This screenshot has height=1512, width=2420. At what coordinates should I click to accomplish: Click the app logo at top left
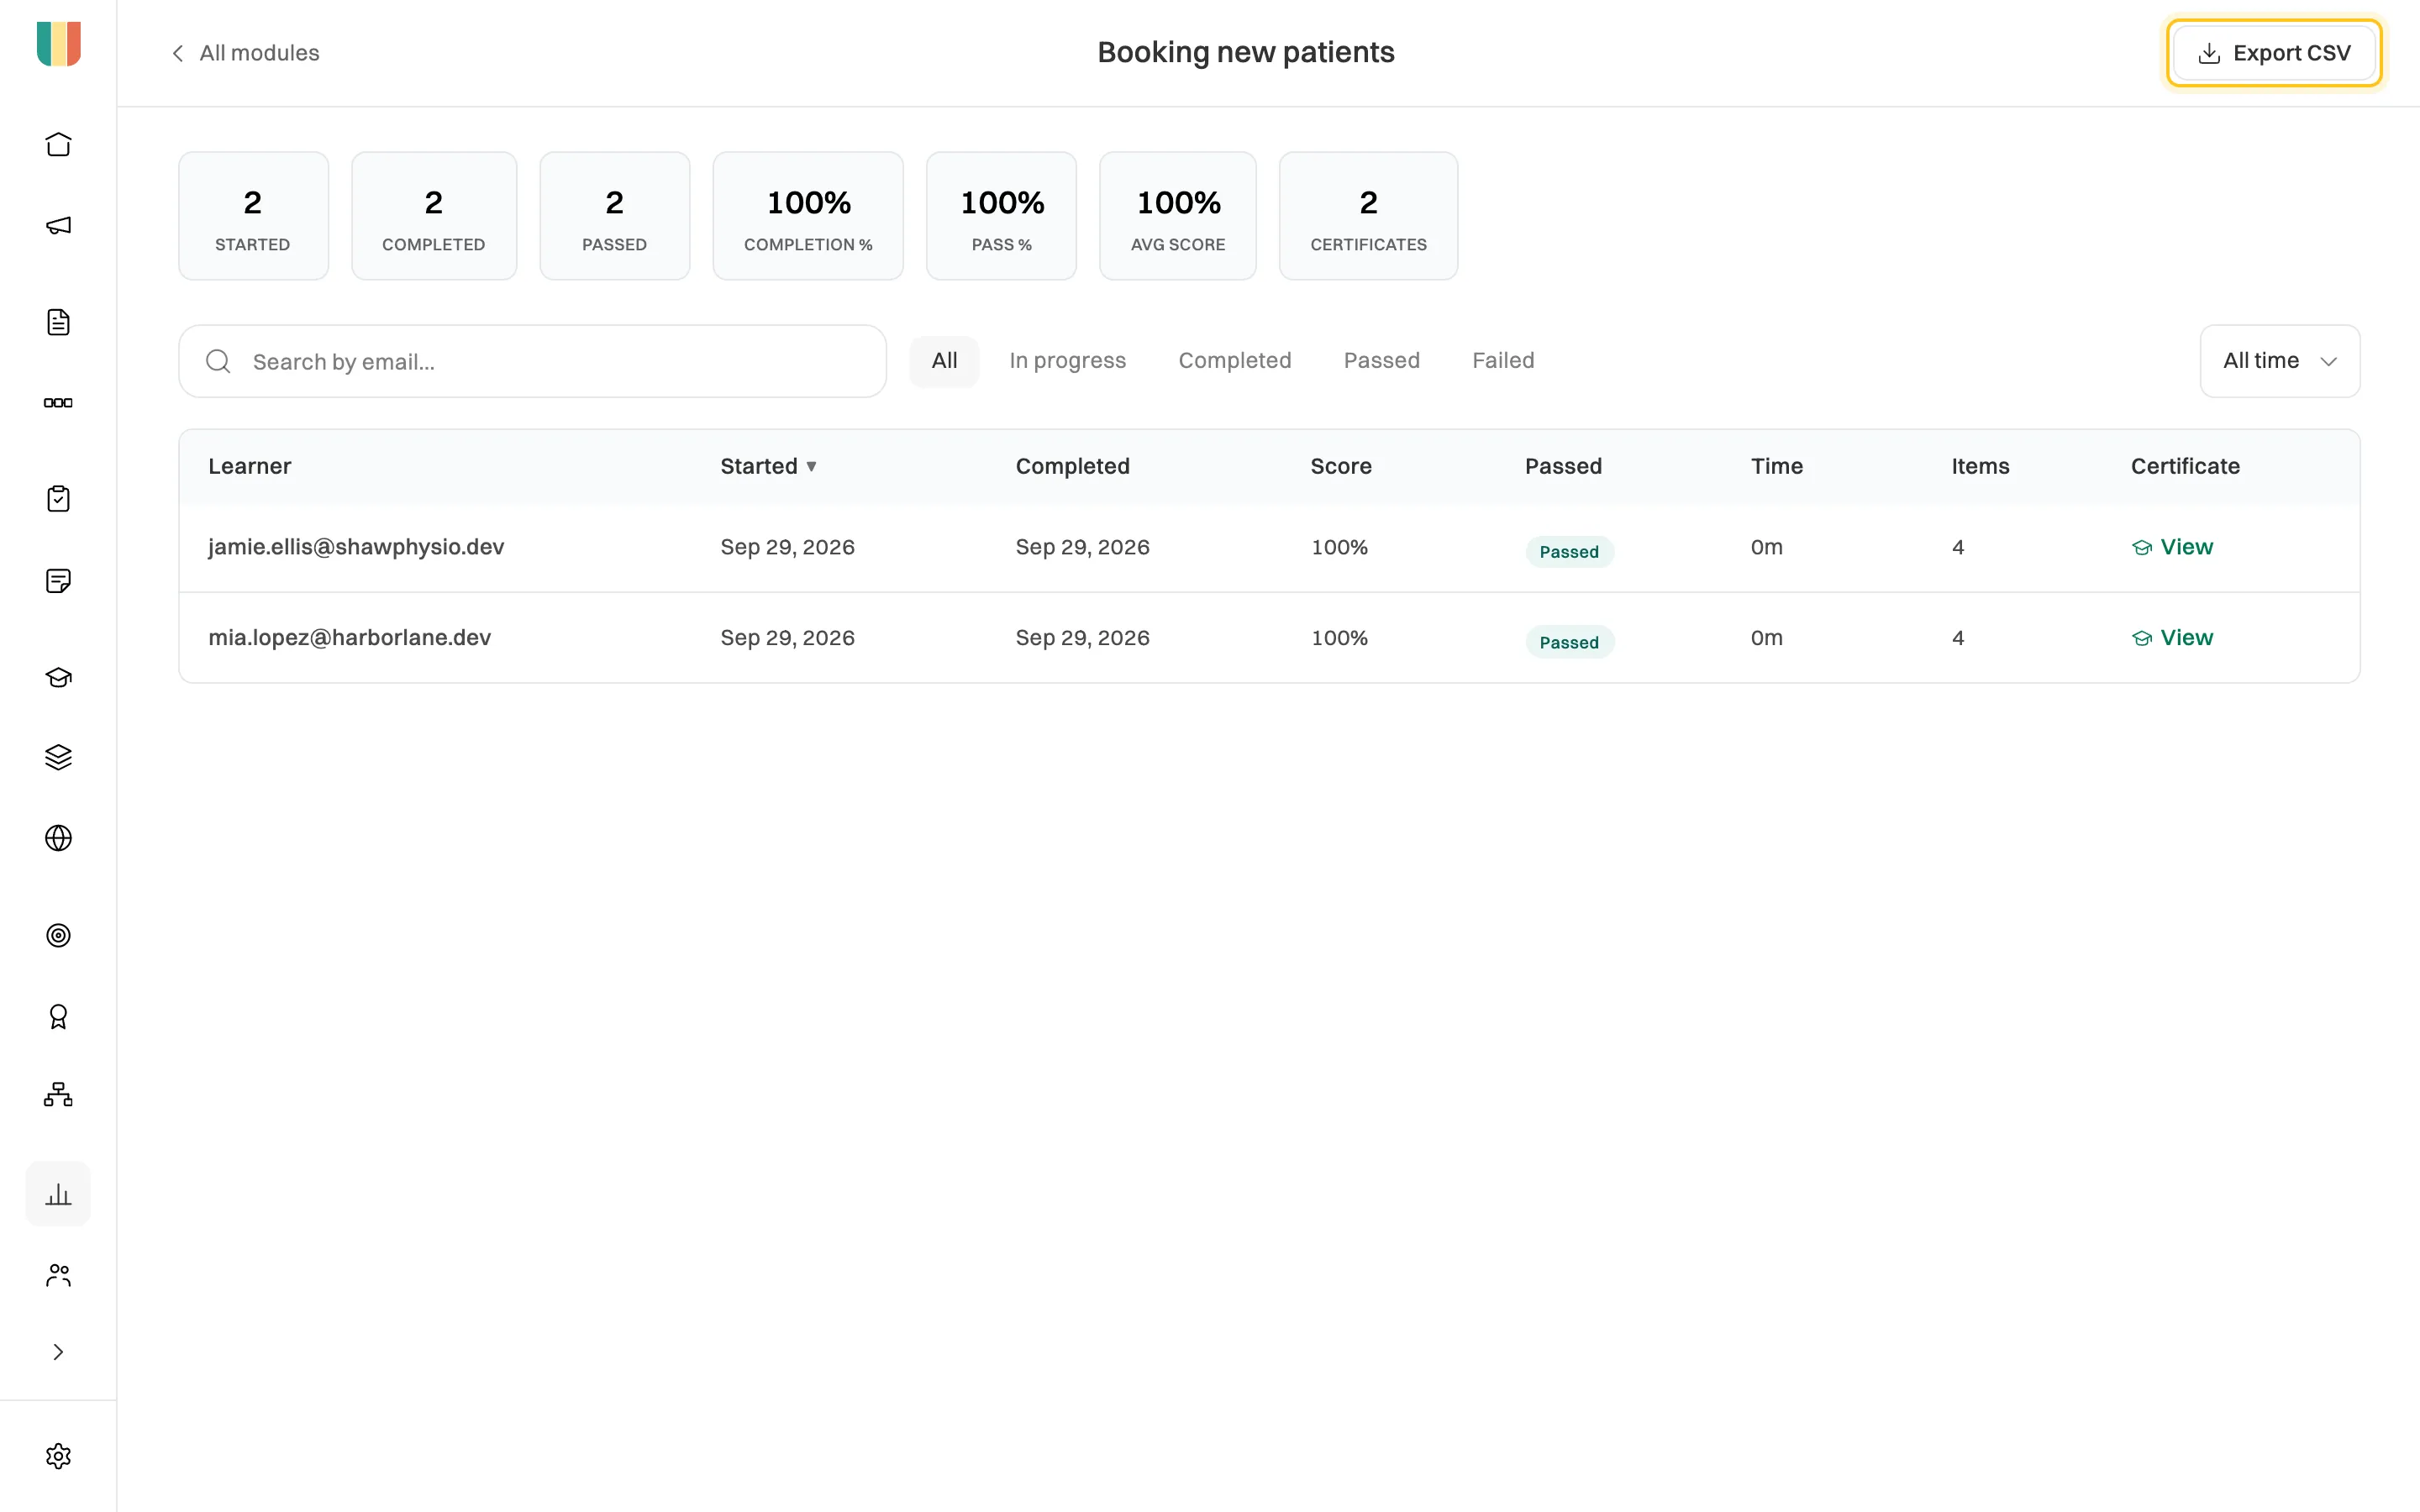coord(58,44)
